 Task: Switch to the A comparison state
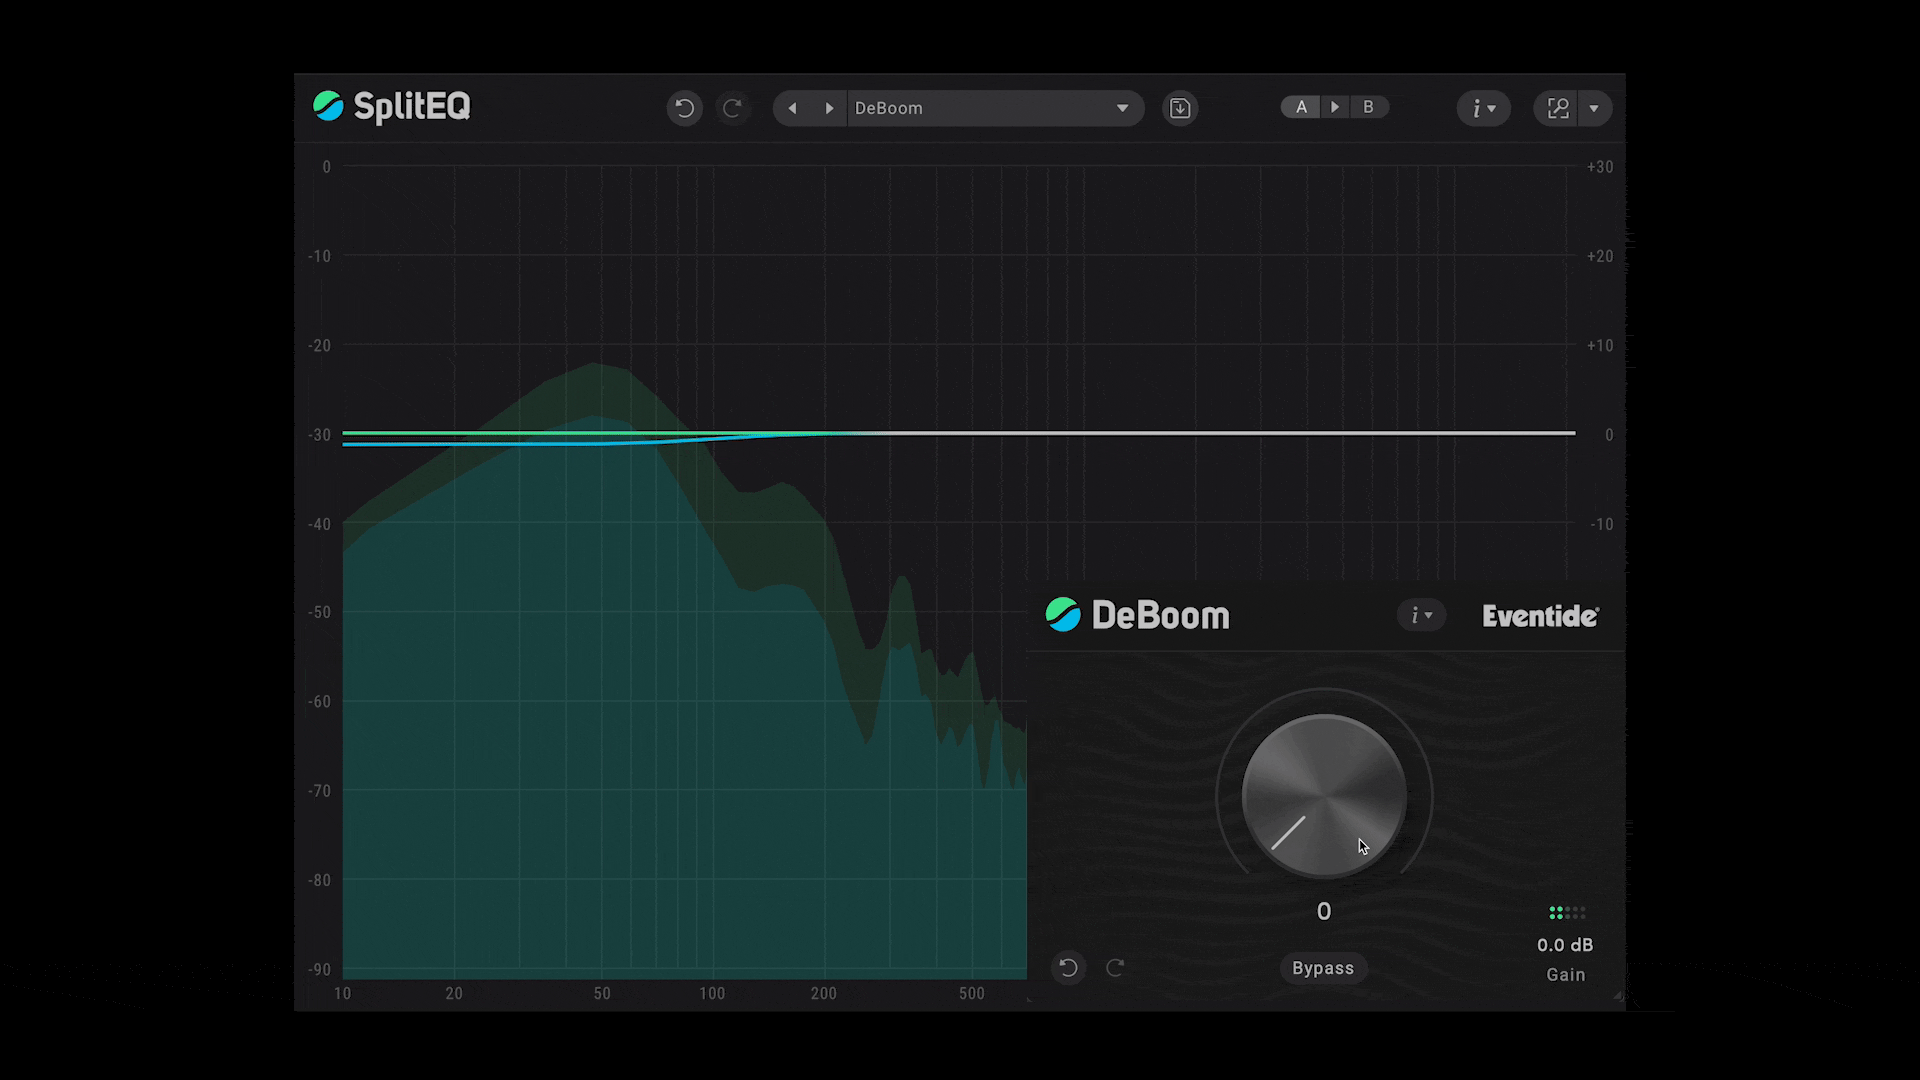click(x=1301, y=107)
